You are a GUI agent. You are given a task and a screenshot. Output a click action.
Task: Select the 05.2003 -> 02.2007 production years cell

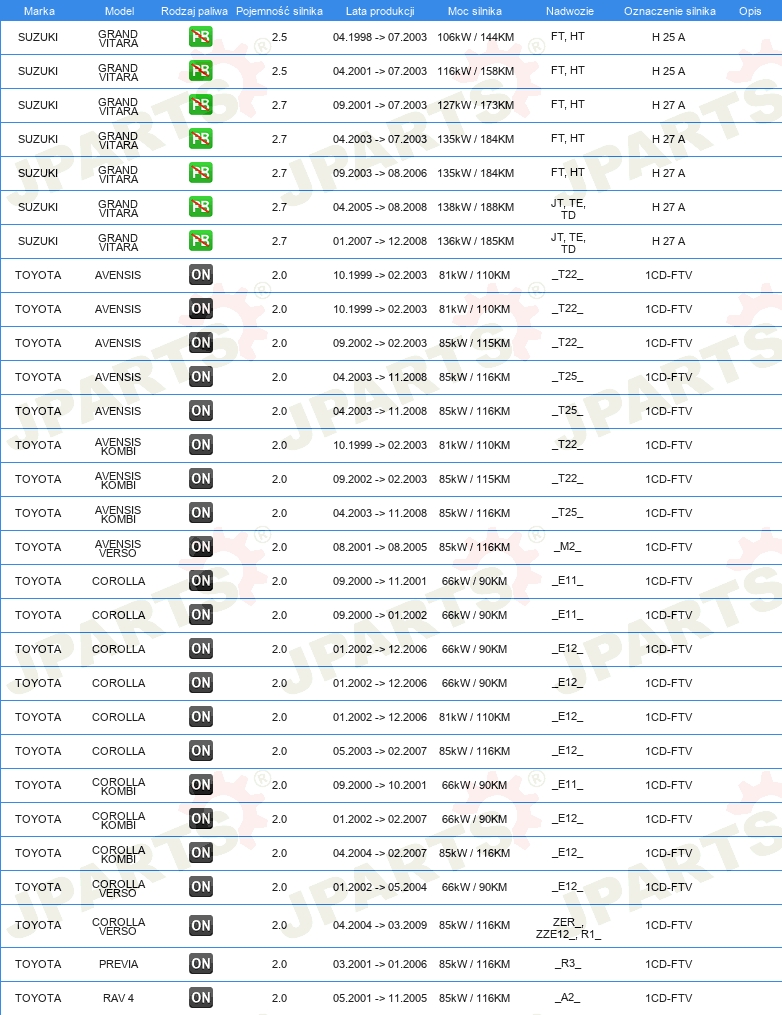380,751
